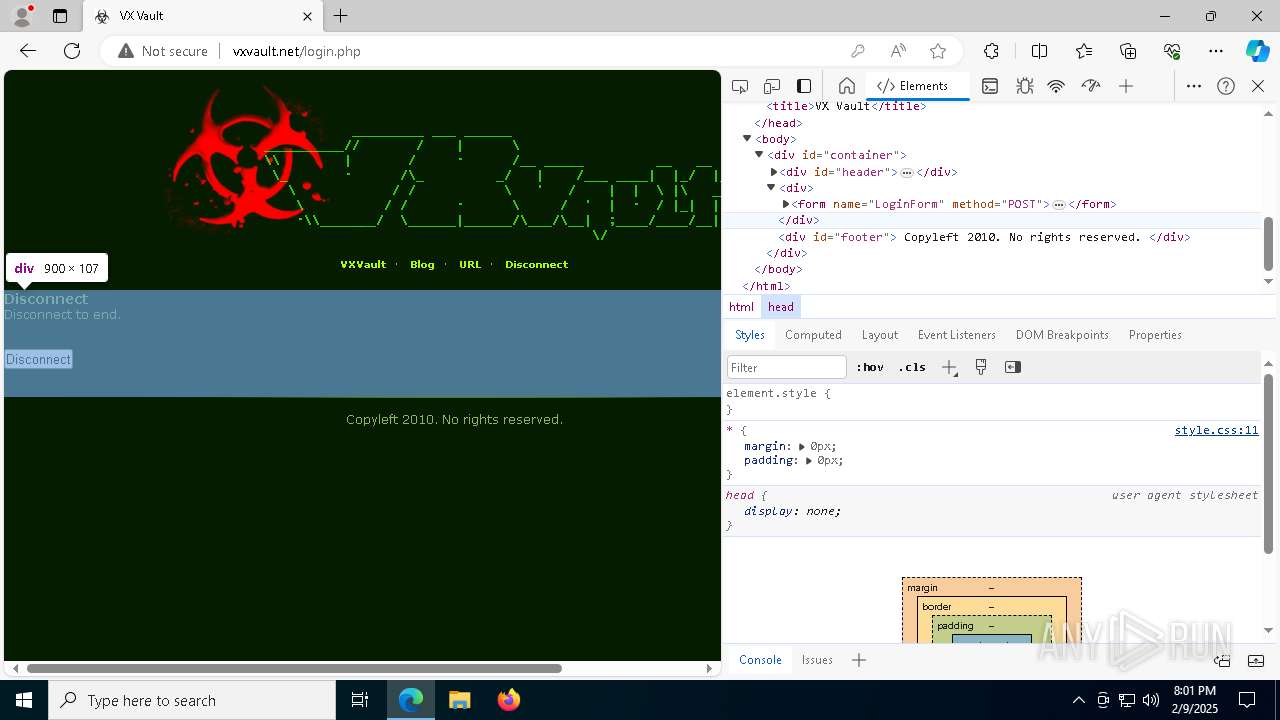Open the Computed tab
The height and width of the screenshot is (720, 1280).
point(813,335)
